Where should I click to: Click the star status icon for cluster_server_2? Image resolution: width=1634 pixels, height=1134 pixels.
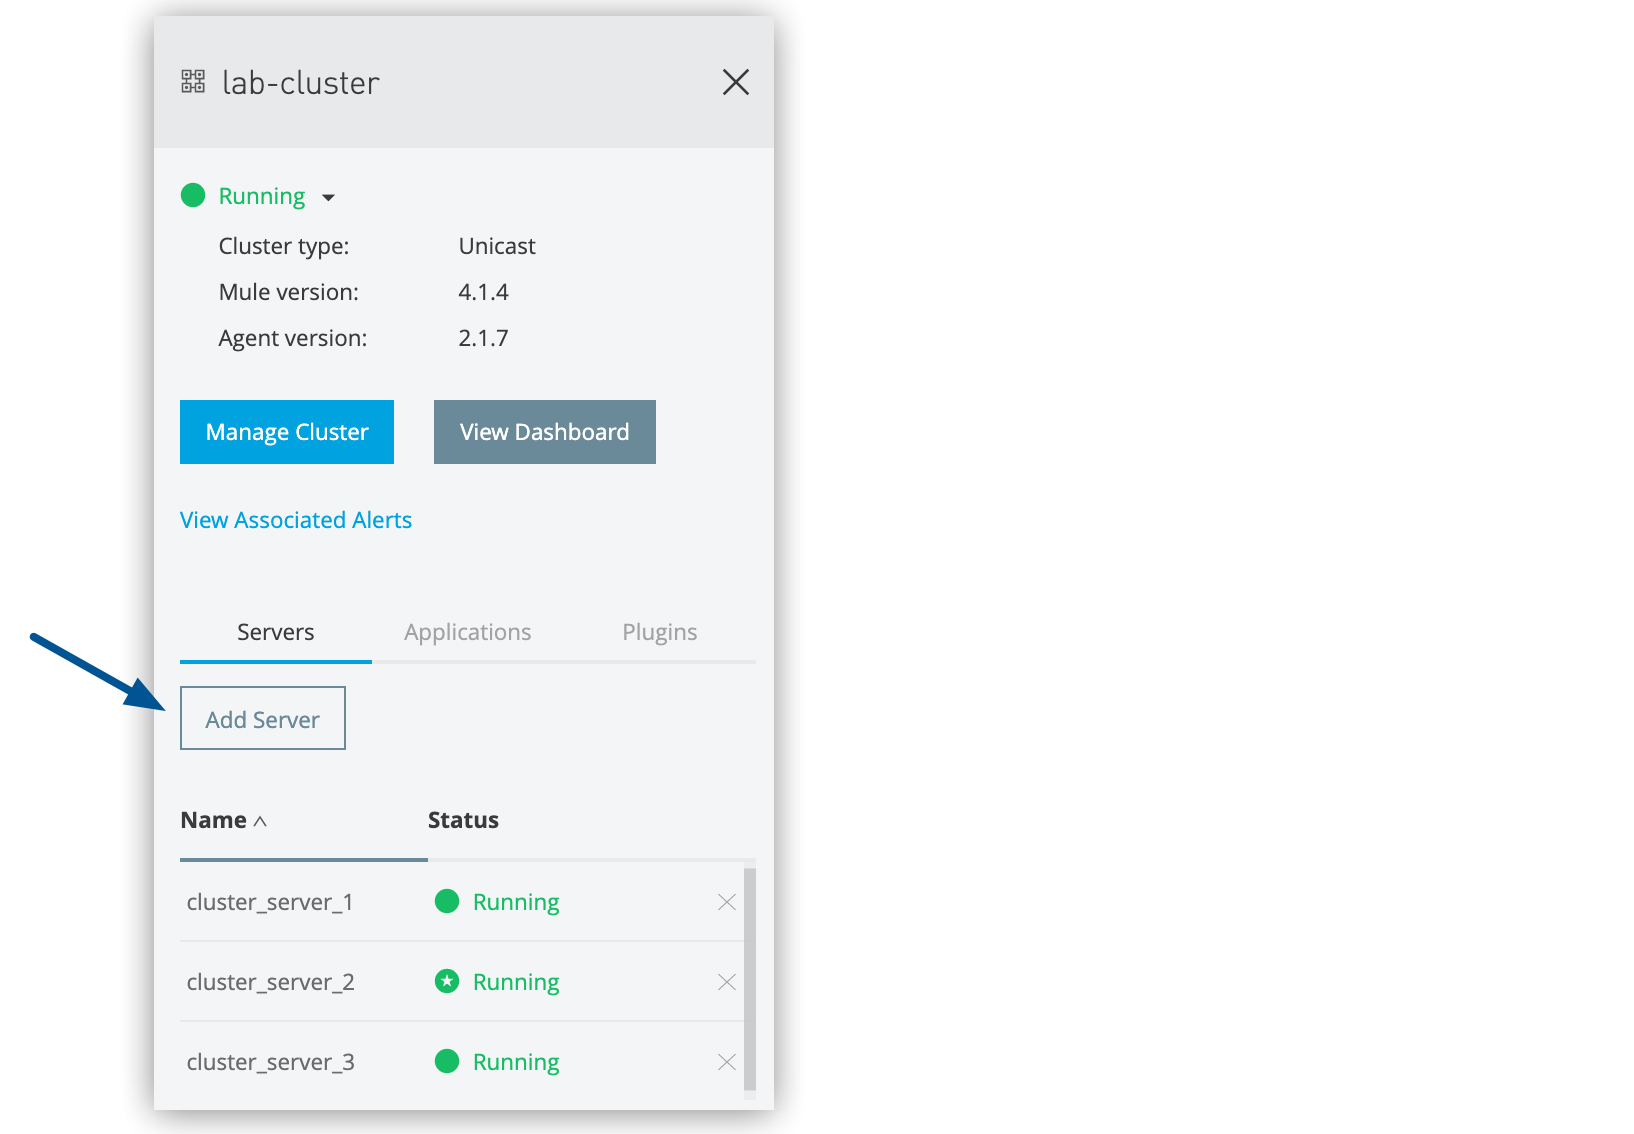447,981
